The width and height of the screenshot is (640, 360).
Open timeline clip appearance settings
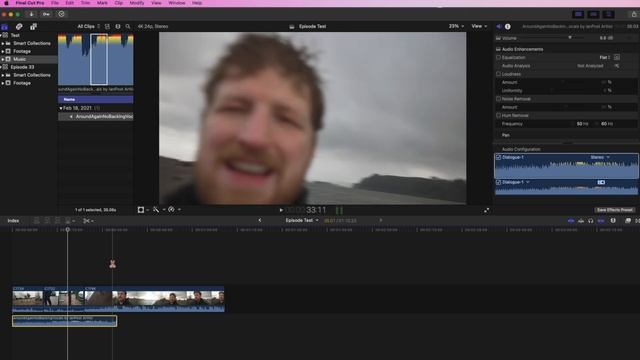613,221
